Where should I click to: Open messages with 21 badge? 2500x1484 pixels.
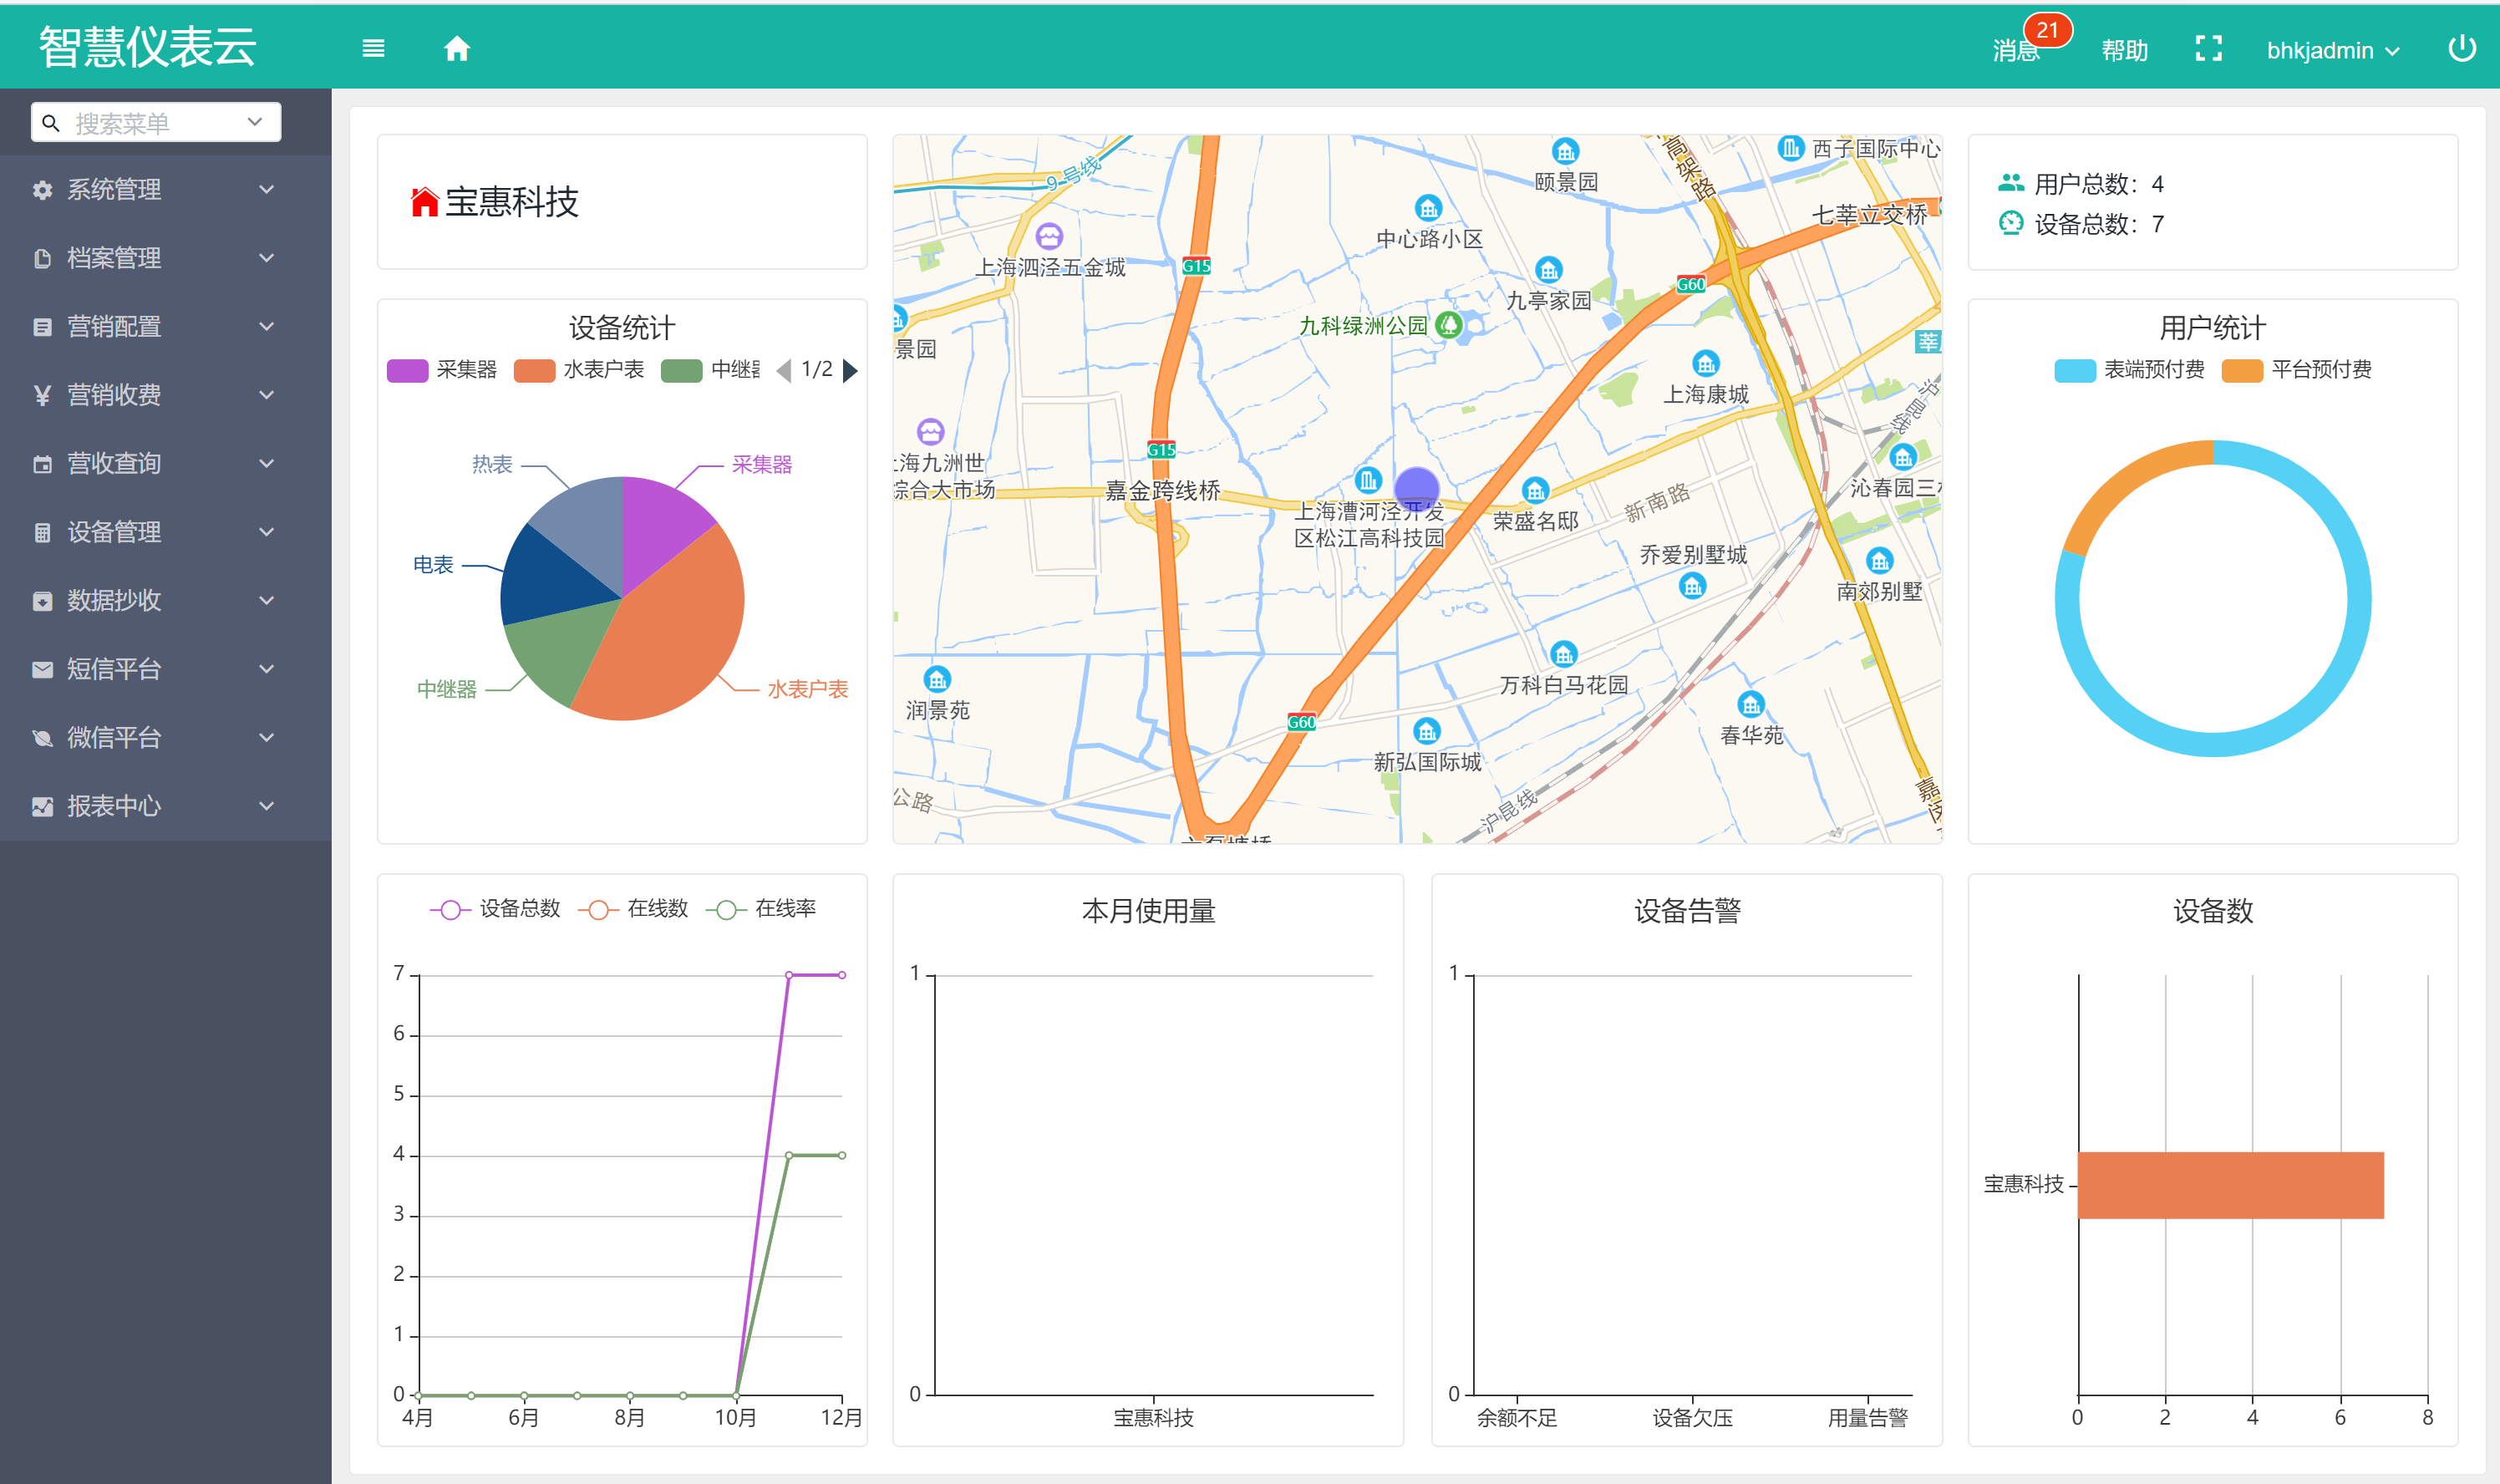(x=2017, y=50)
